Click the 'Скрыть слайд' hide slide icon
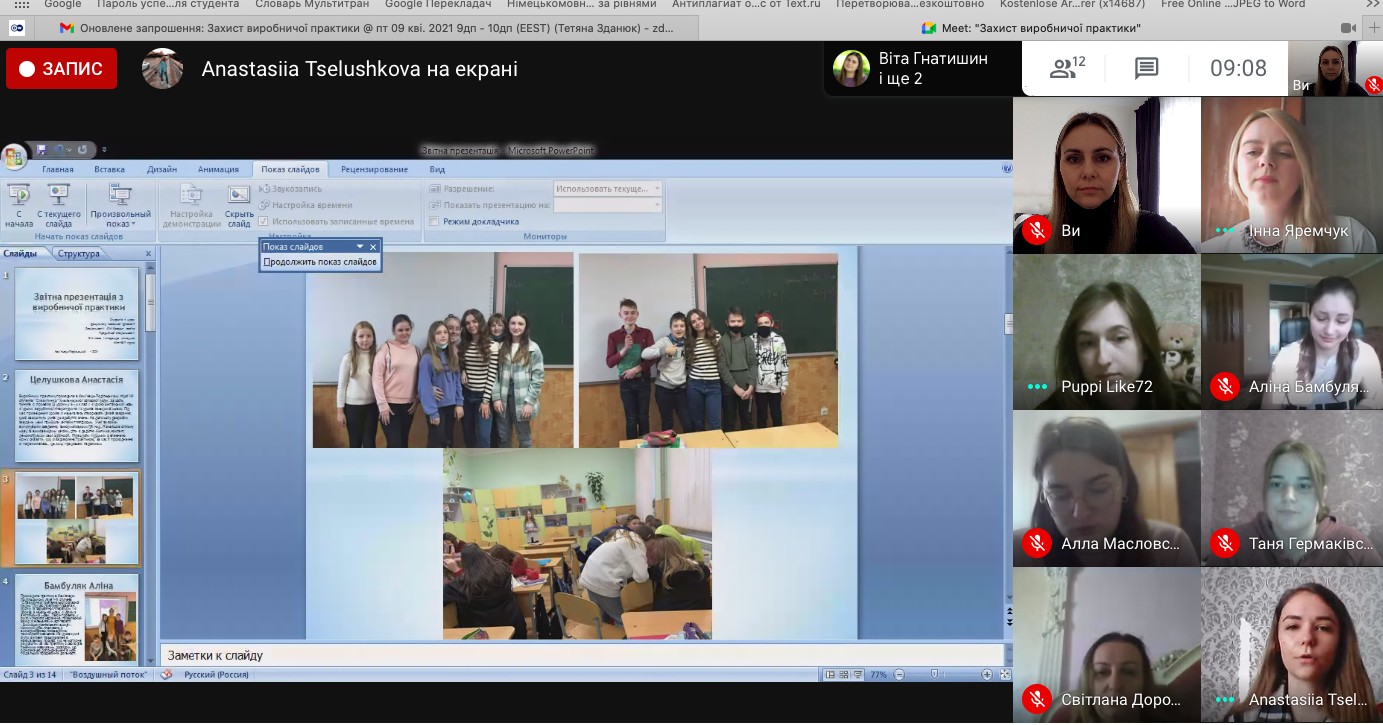Image resolution: width=1383 pixels, height=725 pixels. [x=239, y=196]
